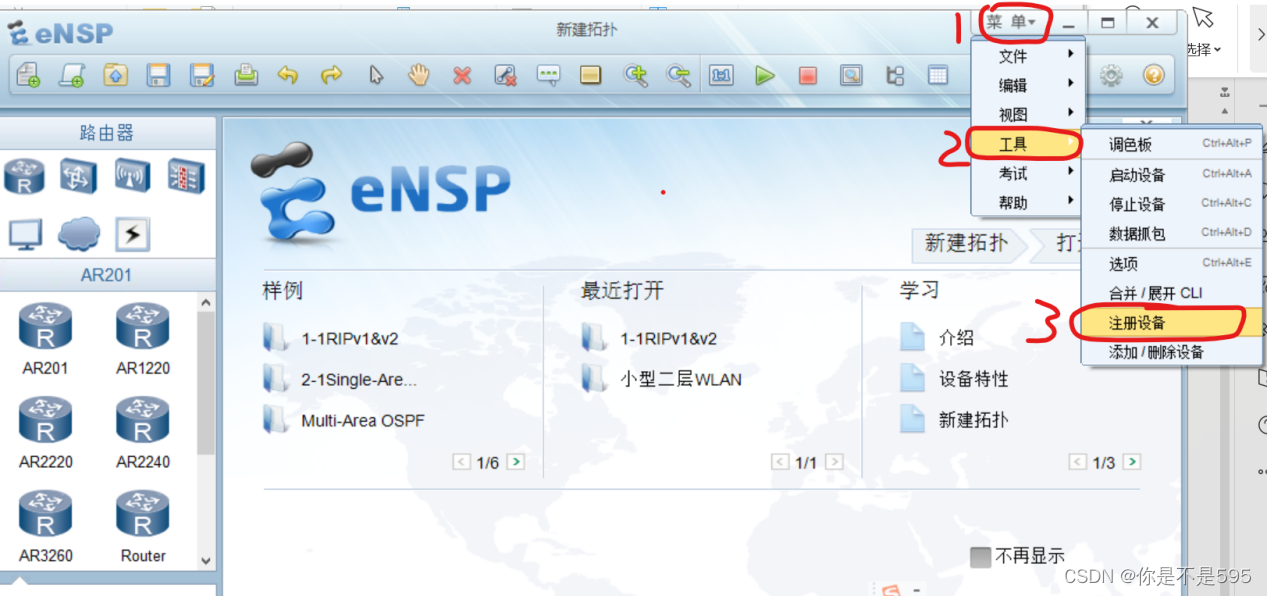The image size is (1267, 596).
Task: Click the Save As icon with pencil
Action: [202, 75]
